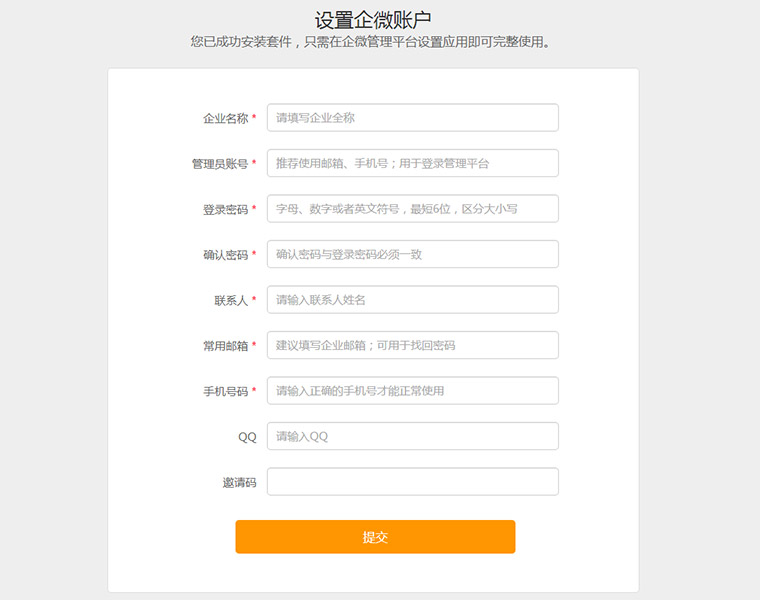Image resolution: width=760 pixels, height=600 pixels.
Task: Focus the 联系人 name field
Action: click(x=412, y=300)
